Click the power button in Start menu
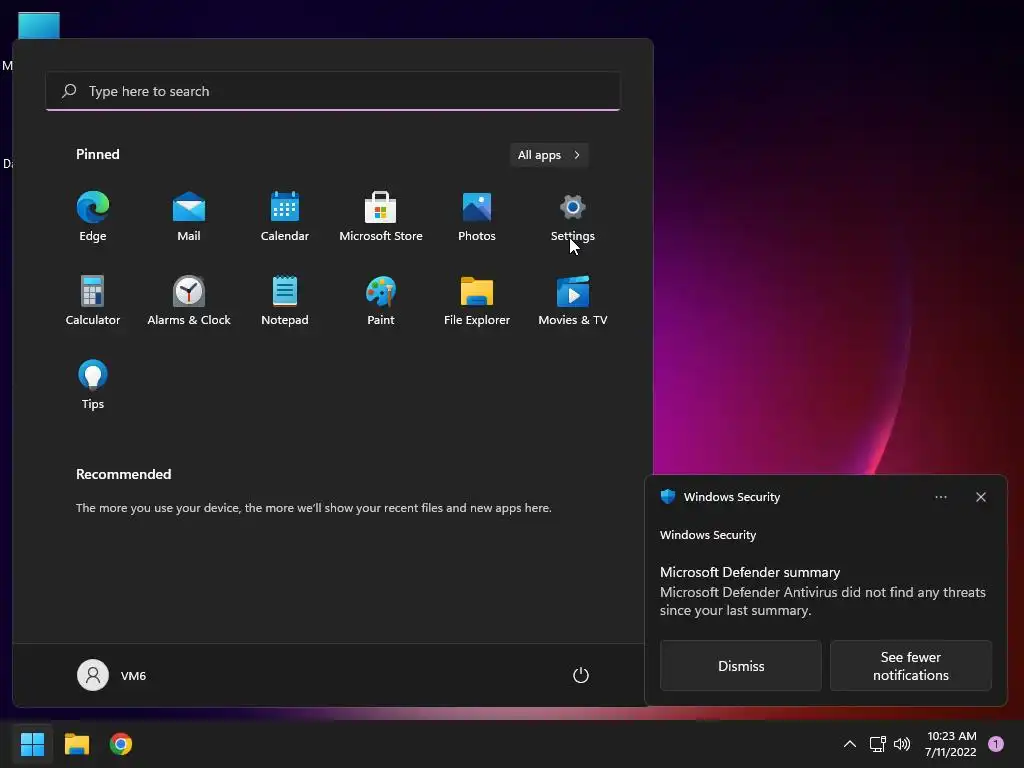 581,675
